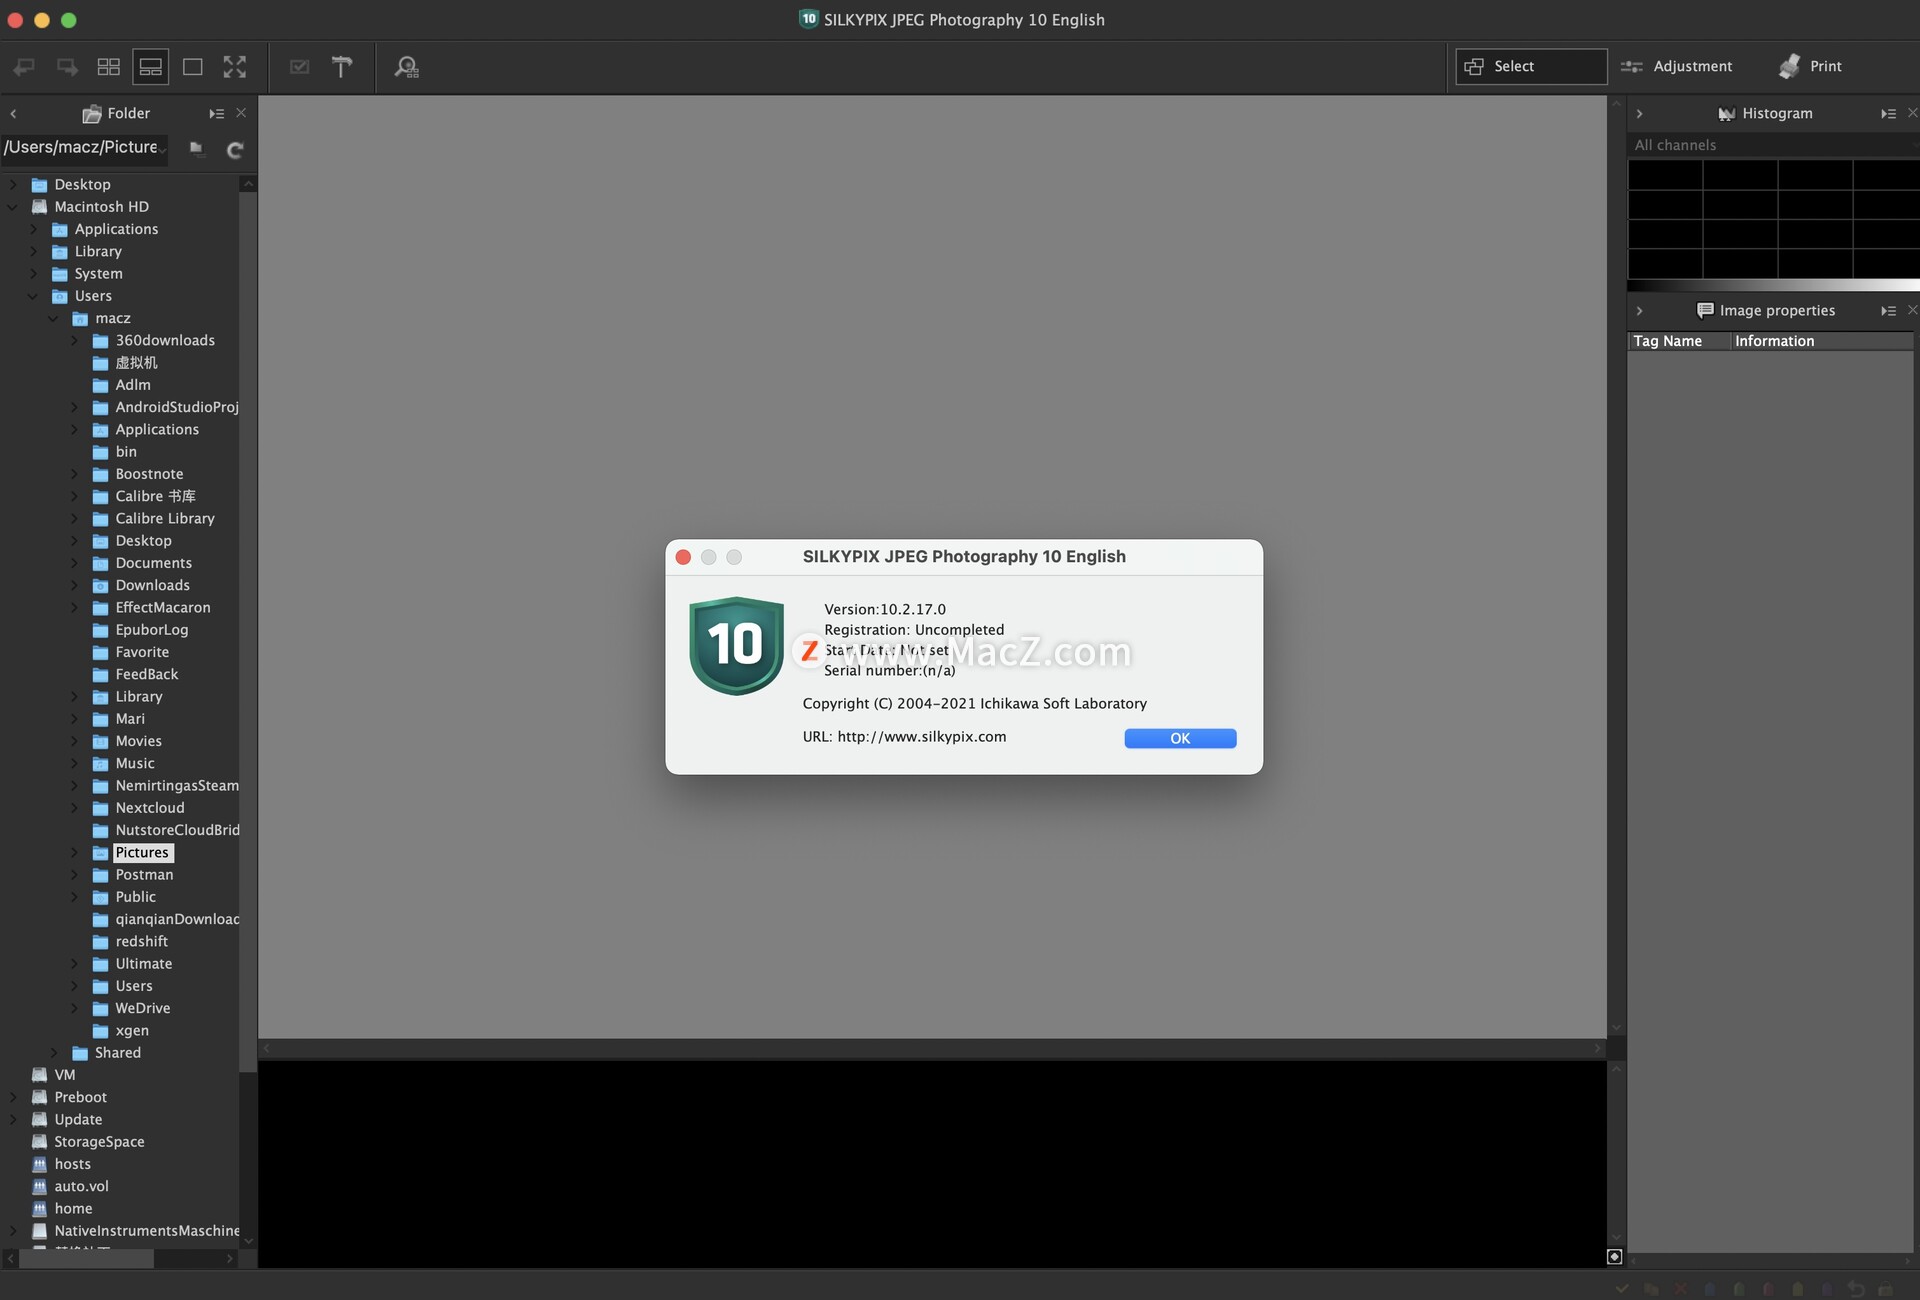
Task: Activate the full screen expand icon
Action: point(235,67)
